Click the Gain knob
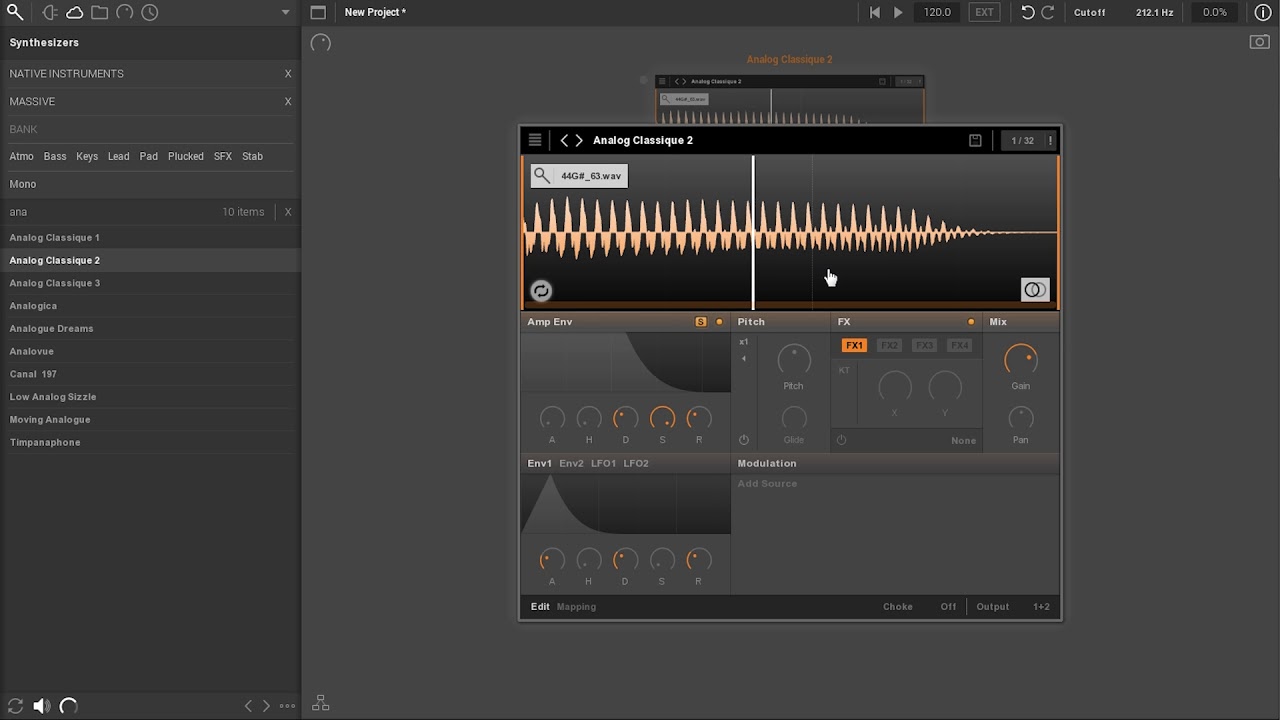This screenshot has height=720, width=1280. point(1020,359)
